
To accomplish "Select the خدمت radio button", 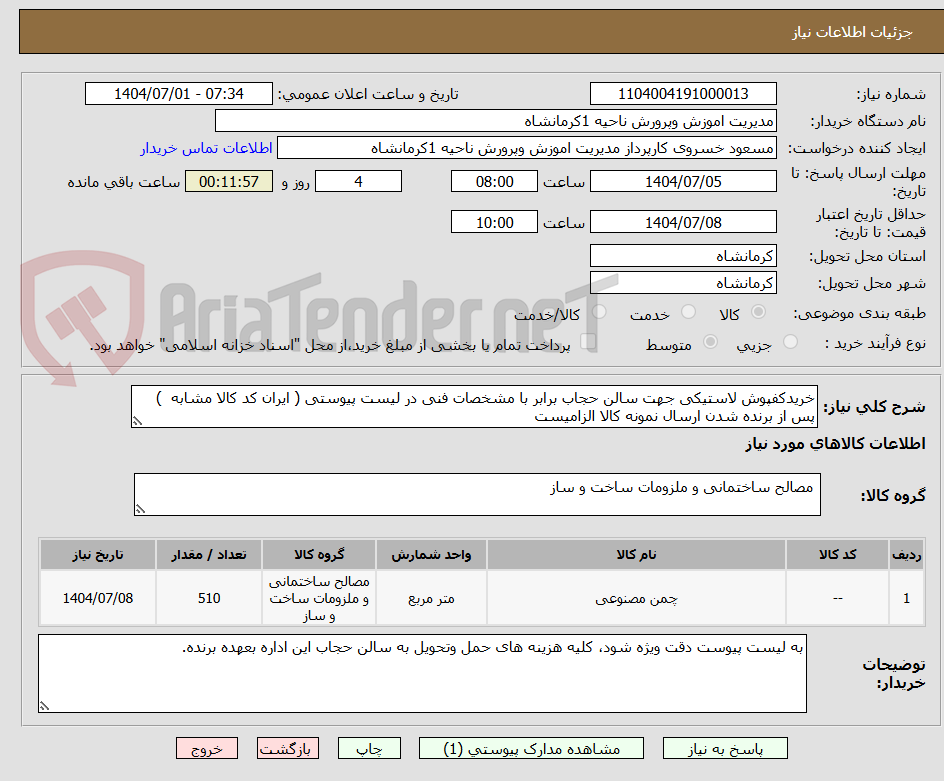I will pos(688,310).
